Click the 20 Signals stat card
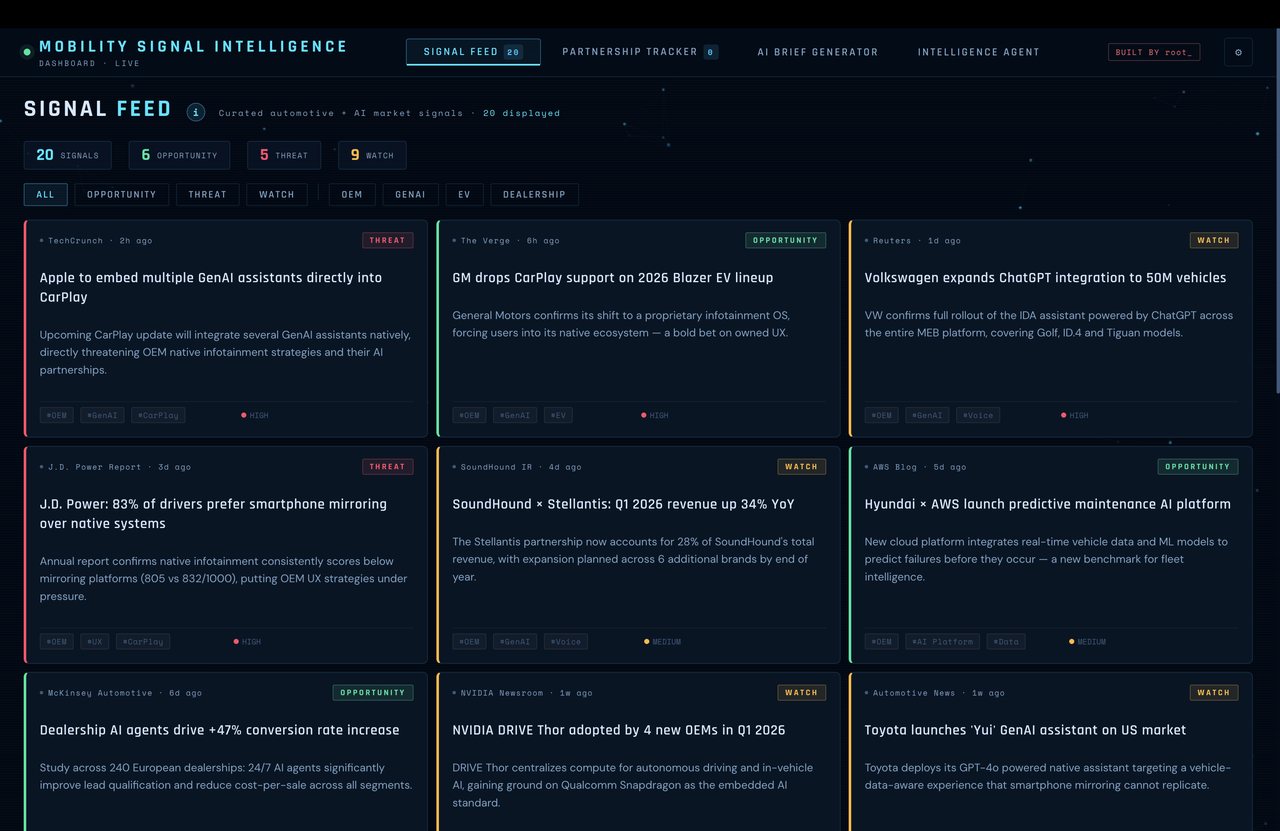 coord(68,155)
